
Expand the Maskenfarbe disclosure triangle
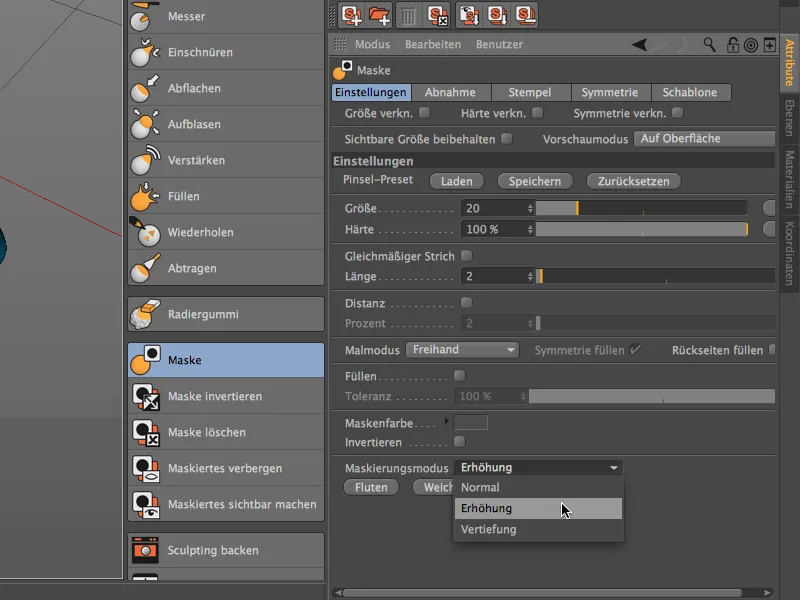(447, 421)
